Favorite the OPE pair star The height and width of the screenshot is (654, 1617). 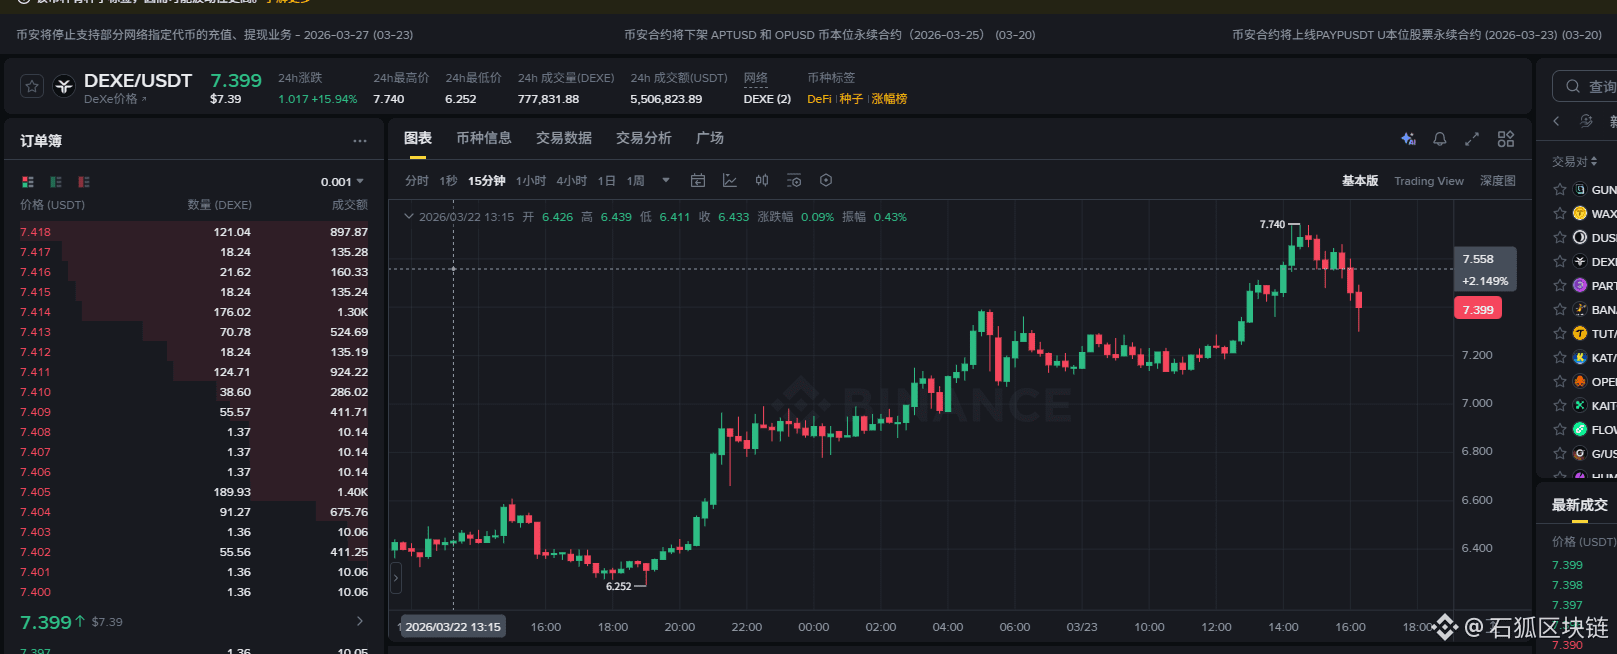(1560, 381)
